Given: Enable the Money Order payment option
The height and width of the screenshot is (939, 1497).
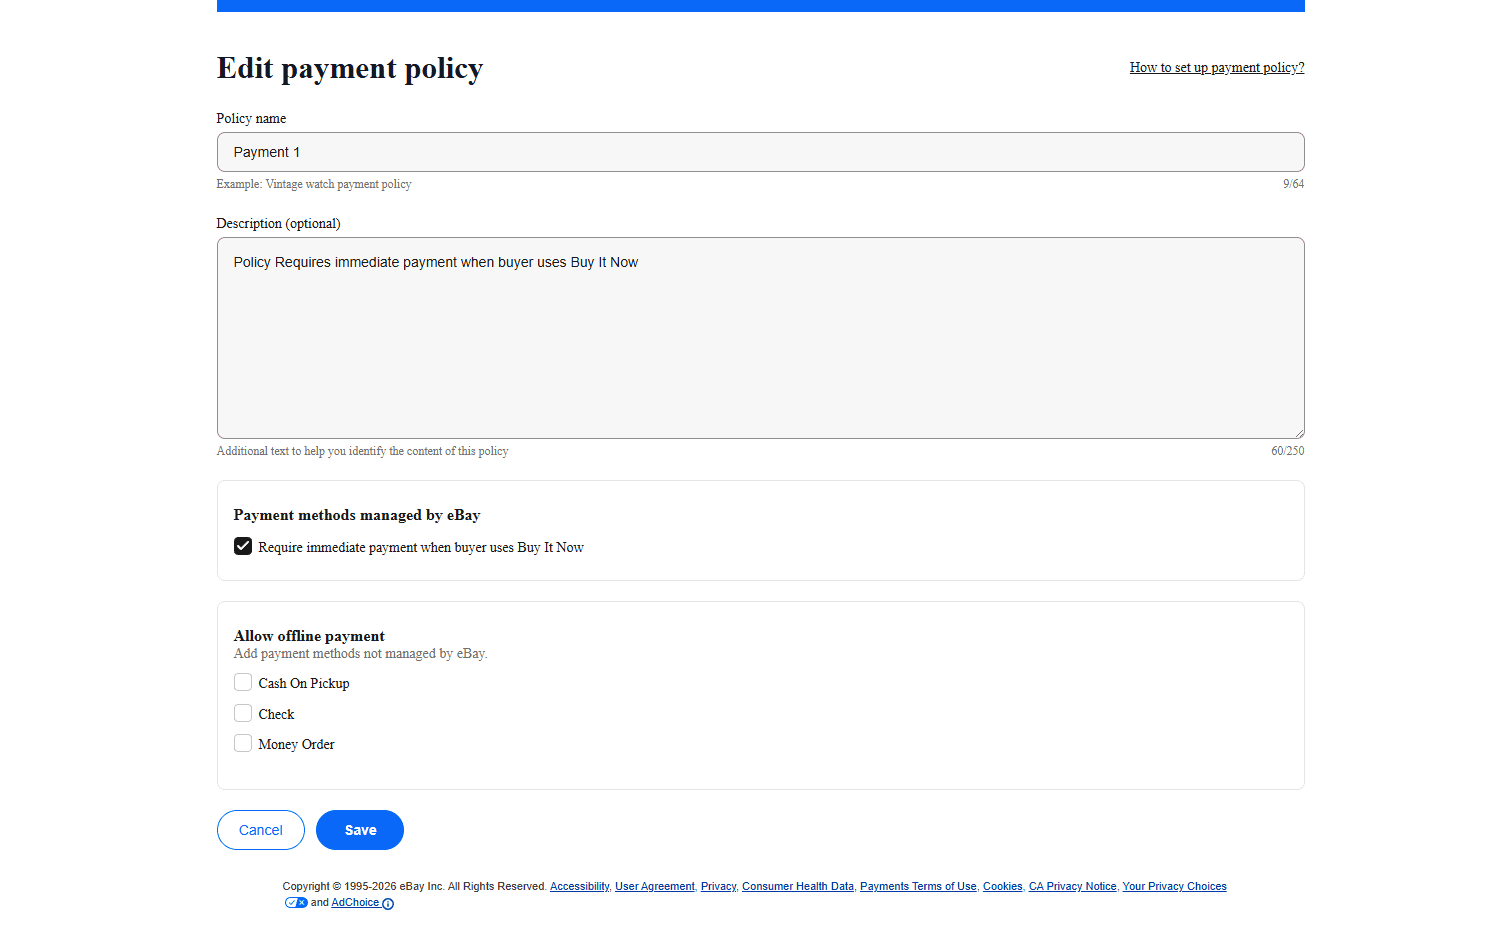Looking at the screenshot, I should (x=243, y=743).
